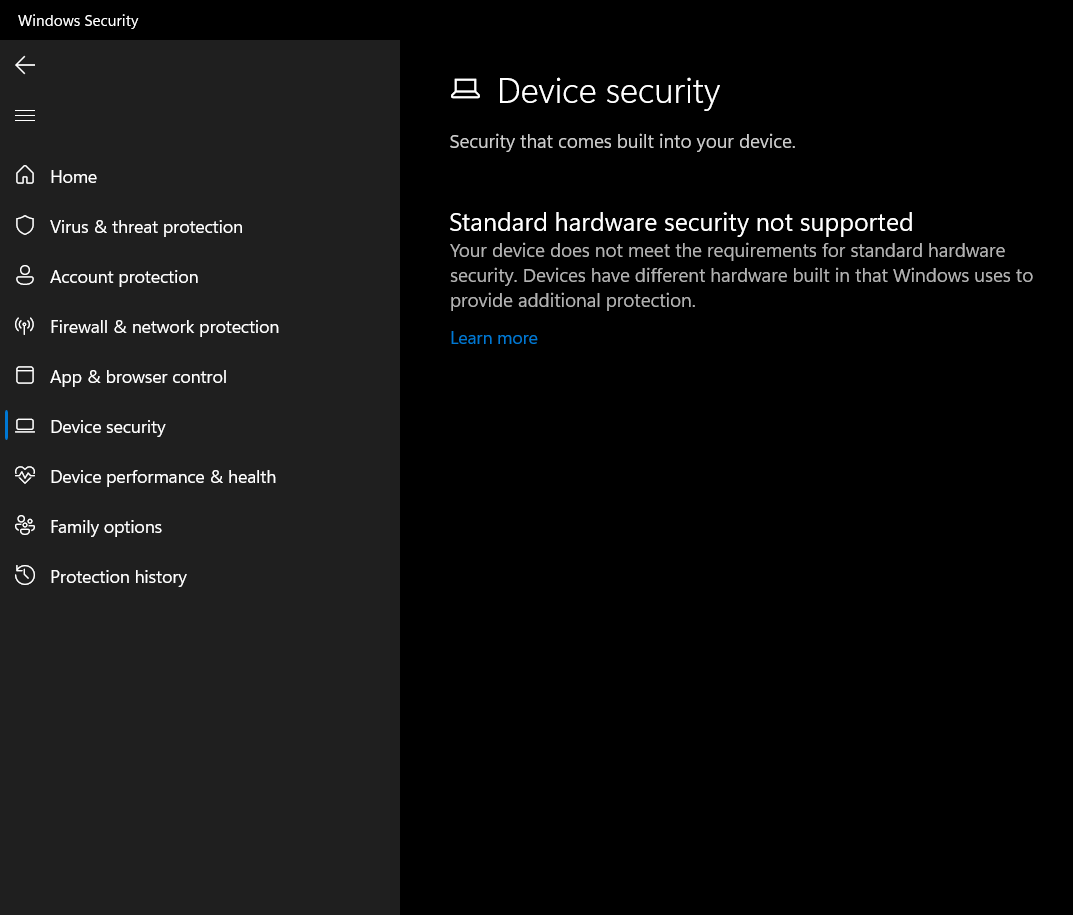Click the family people icon

25,526
